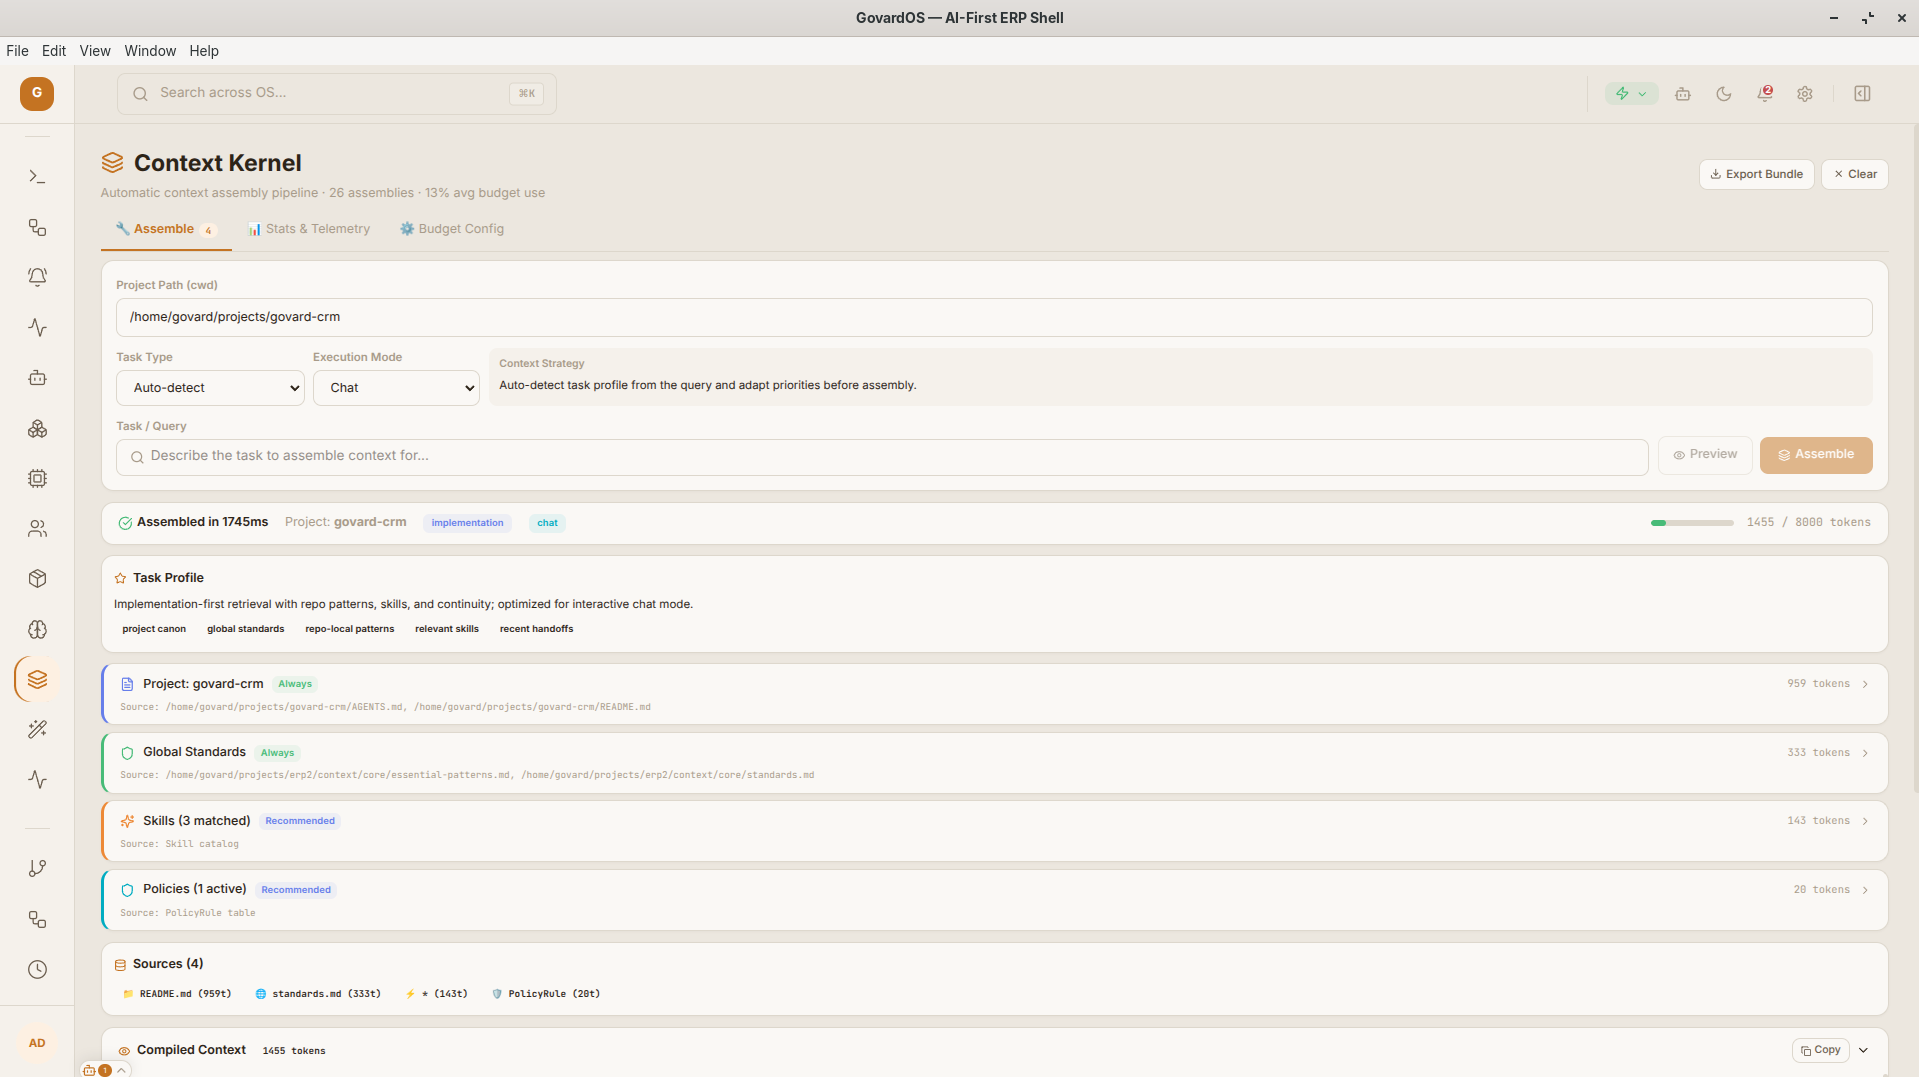This screenshot has height=1077, width=1919.
Task: Click the standards.md (333t) source
Action: pyautogui.click(x=318, y=994)
